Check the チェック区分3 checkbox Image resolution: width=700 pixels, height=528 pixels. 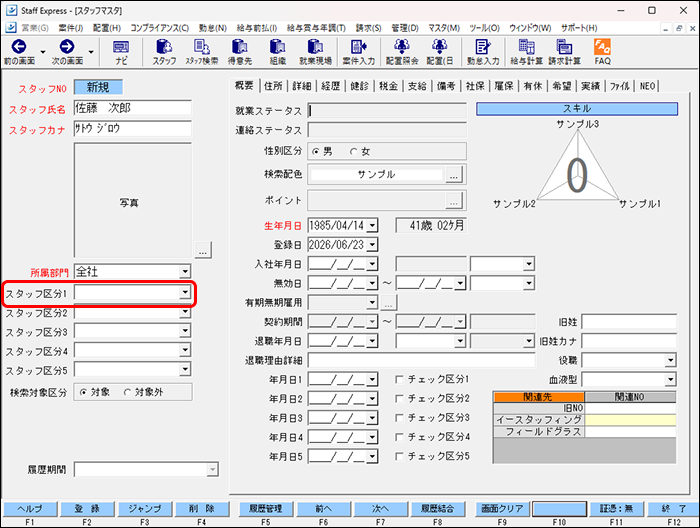pyautogui.click(x=400, y=418)
